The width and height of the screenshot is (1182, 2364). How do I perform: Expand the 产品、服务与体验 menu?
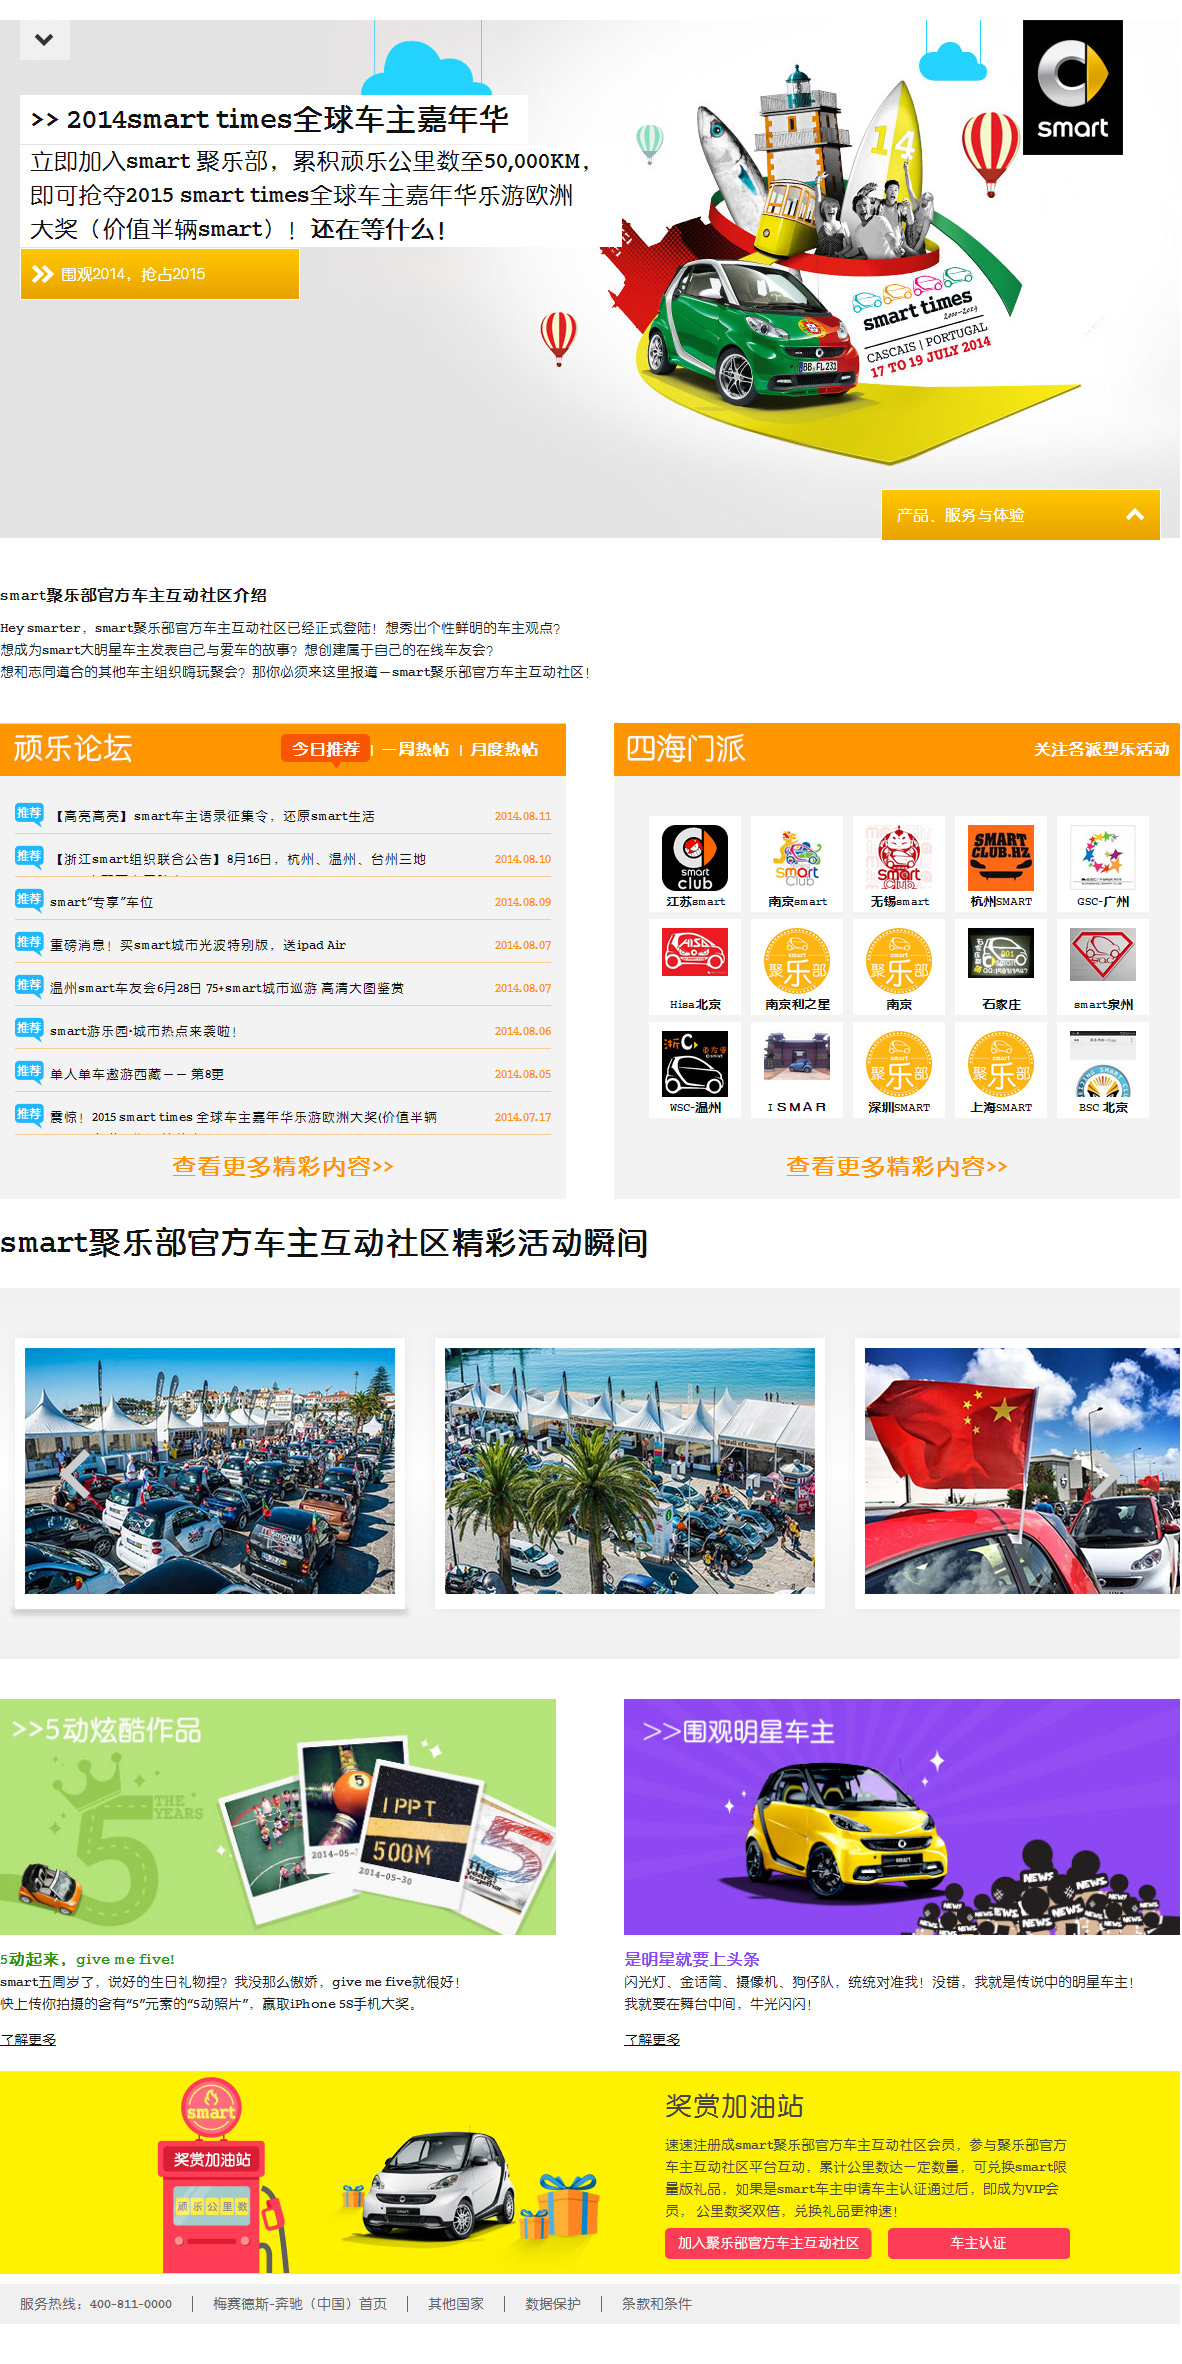pos(1020,515)
